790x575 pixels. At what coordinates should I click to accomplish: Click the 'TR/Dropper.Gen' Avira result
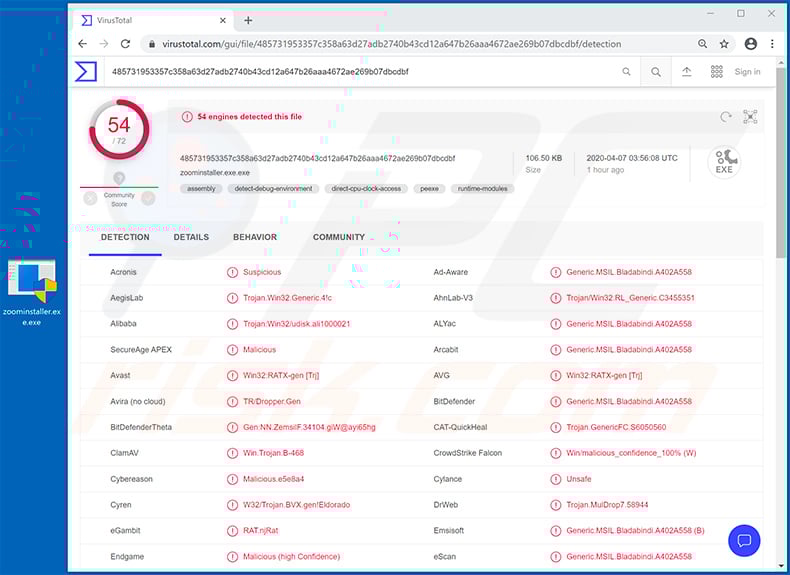[272, 402]
